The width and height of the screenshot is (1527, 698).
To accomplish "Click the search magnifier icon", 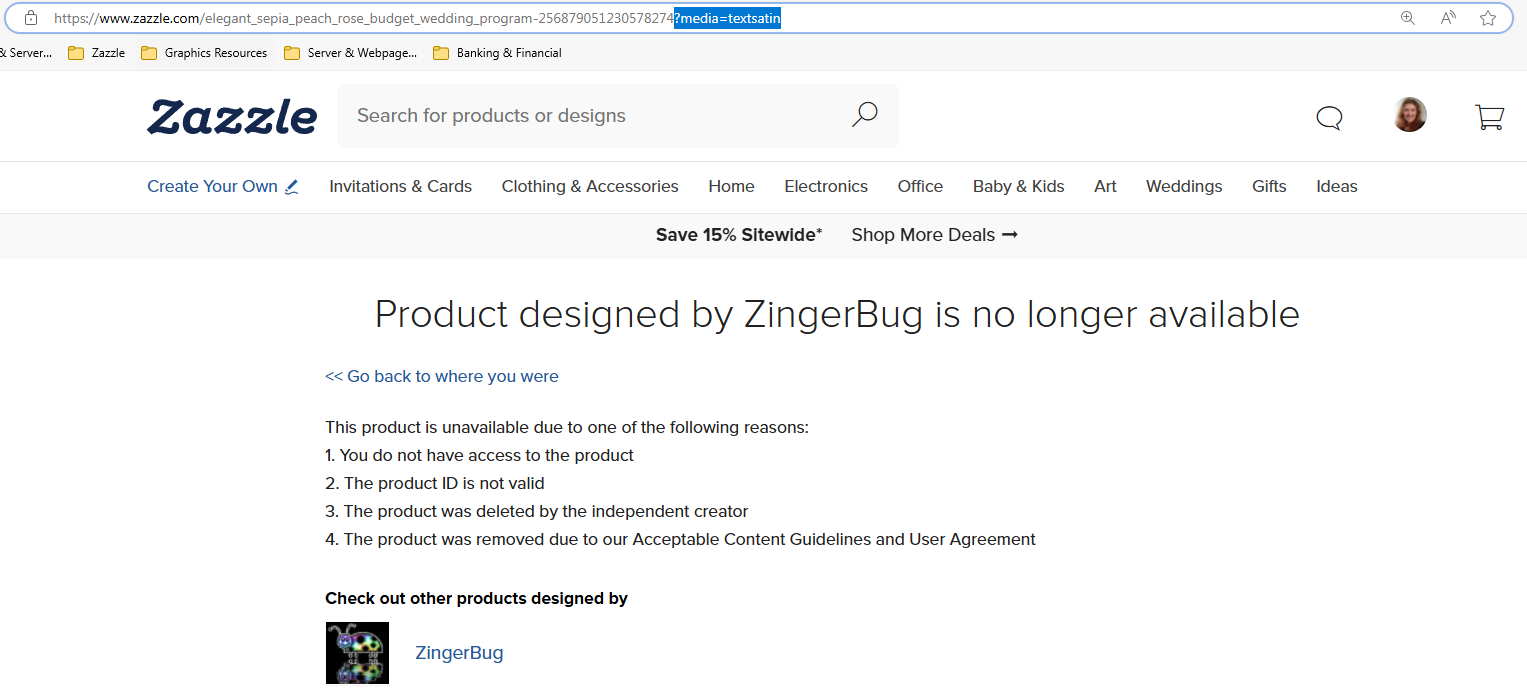I will [x=864, y=115].
